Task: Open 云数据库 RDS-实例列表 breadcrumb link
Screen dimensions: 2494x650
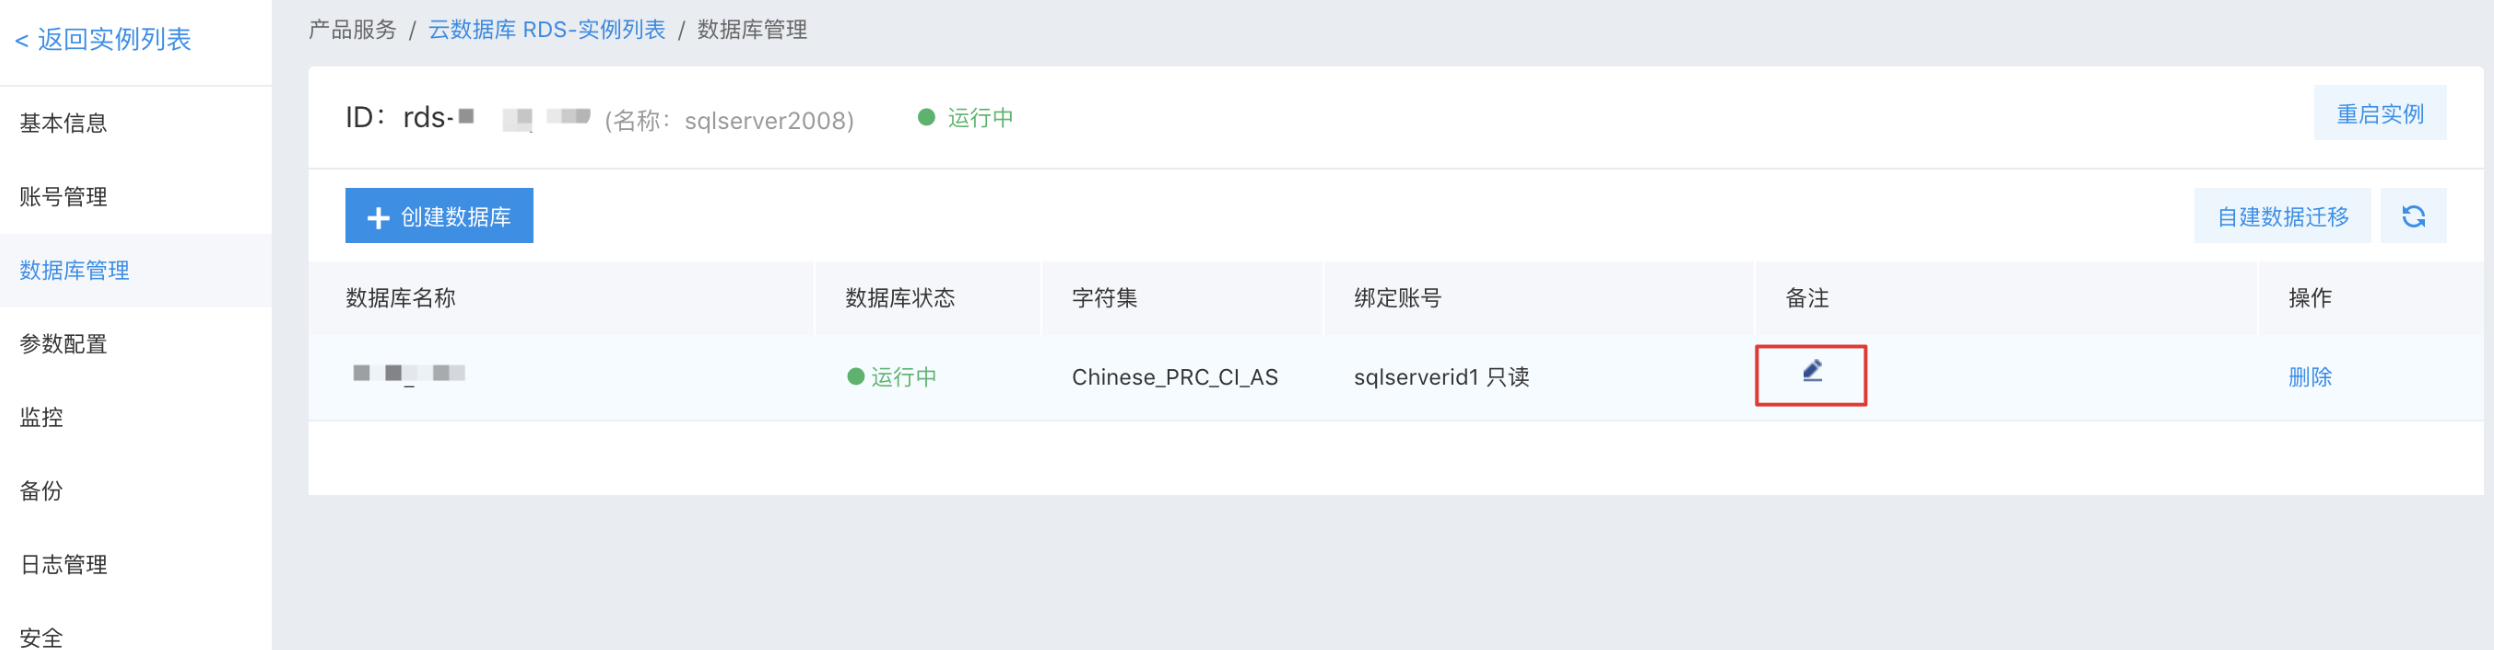Action: click(x=547, y=30)
